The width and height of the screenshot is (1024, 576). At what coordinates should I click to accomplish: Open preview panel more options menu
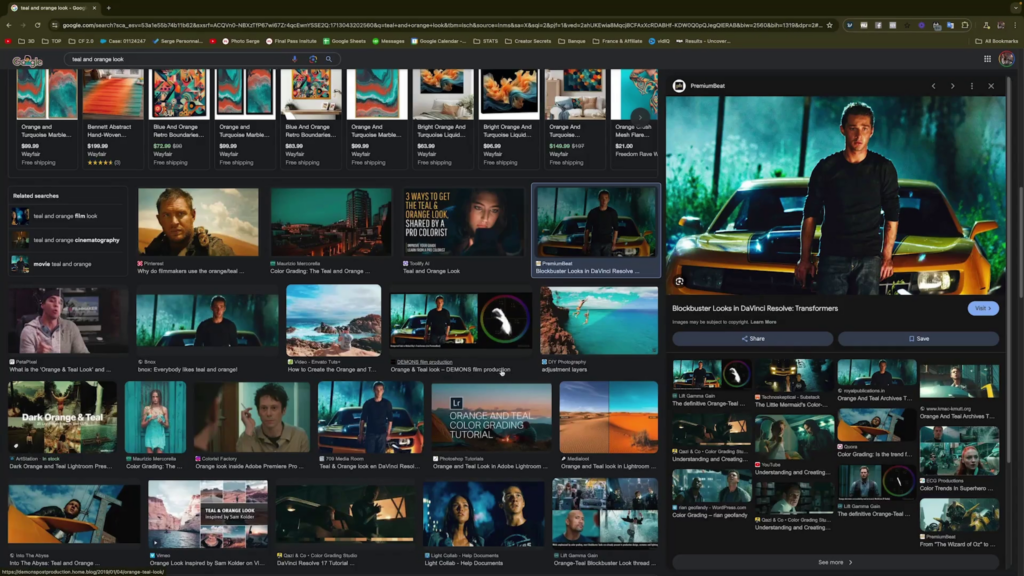coord(972,86)
